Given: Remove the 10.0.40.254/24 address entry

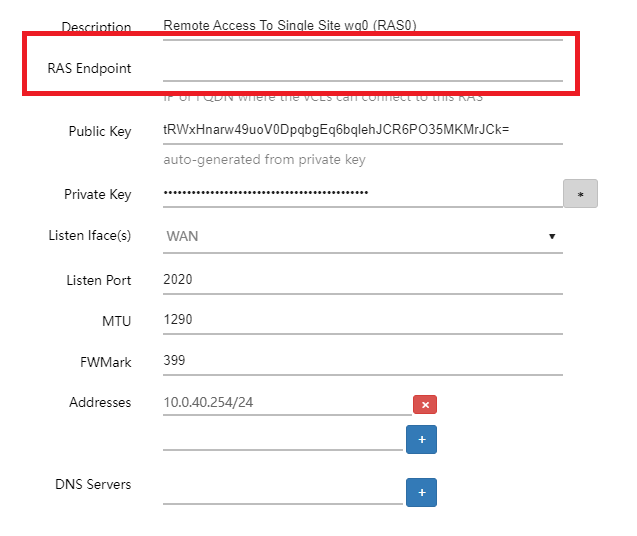Looking at the screenshot, I should tap(425, 405).
